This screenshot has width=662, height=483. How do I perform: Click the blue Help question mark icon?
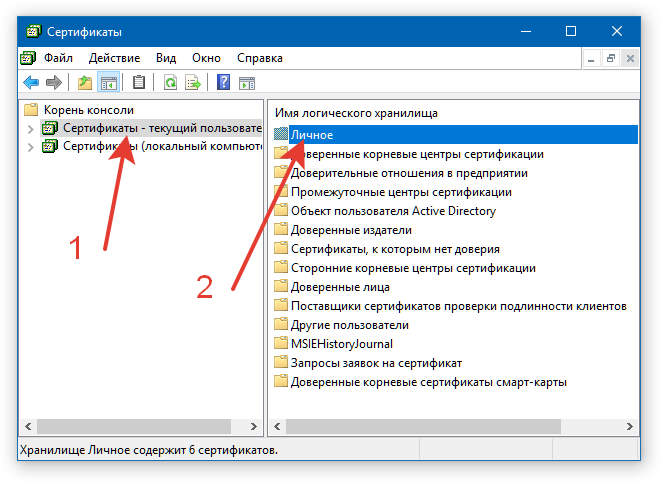224,82
